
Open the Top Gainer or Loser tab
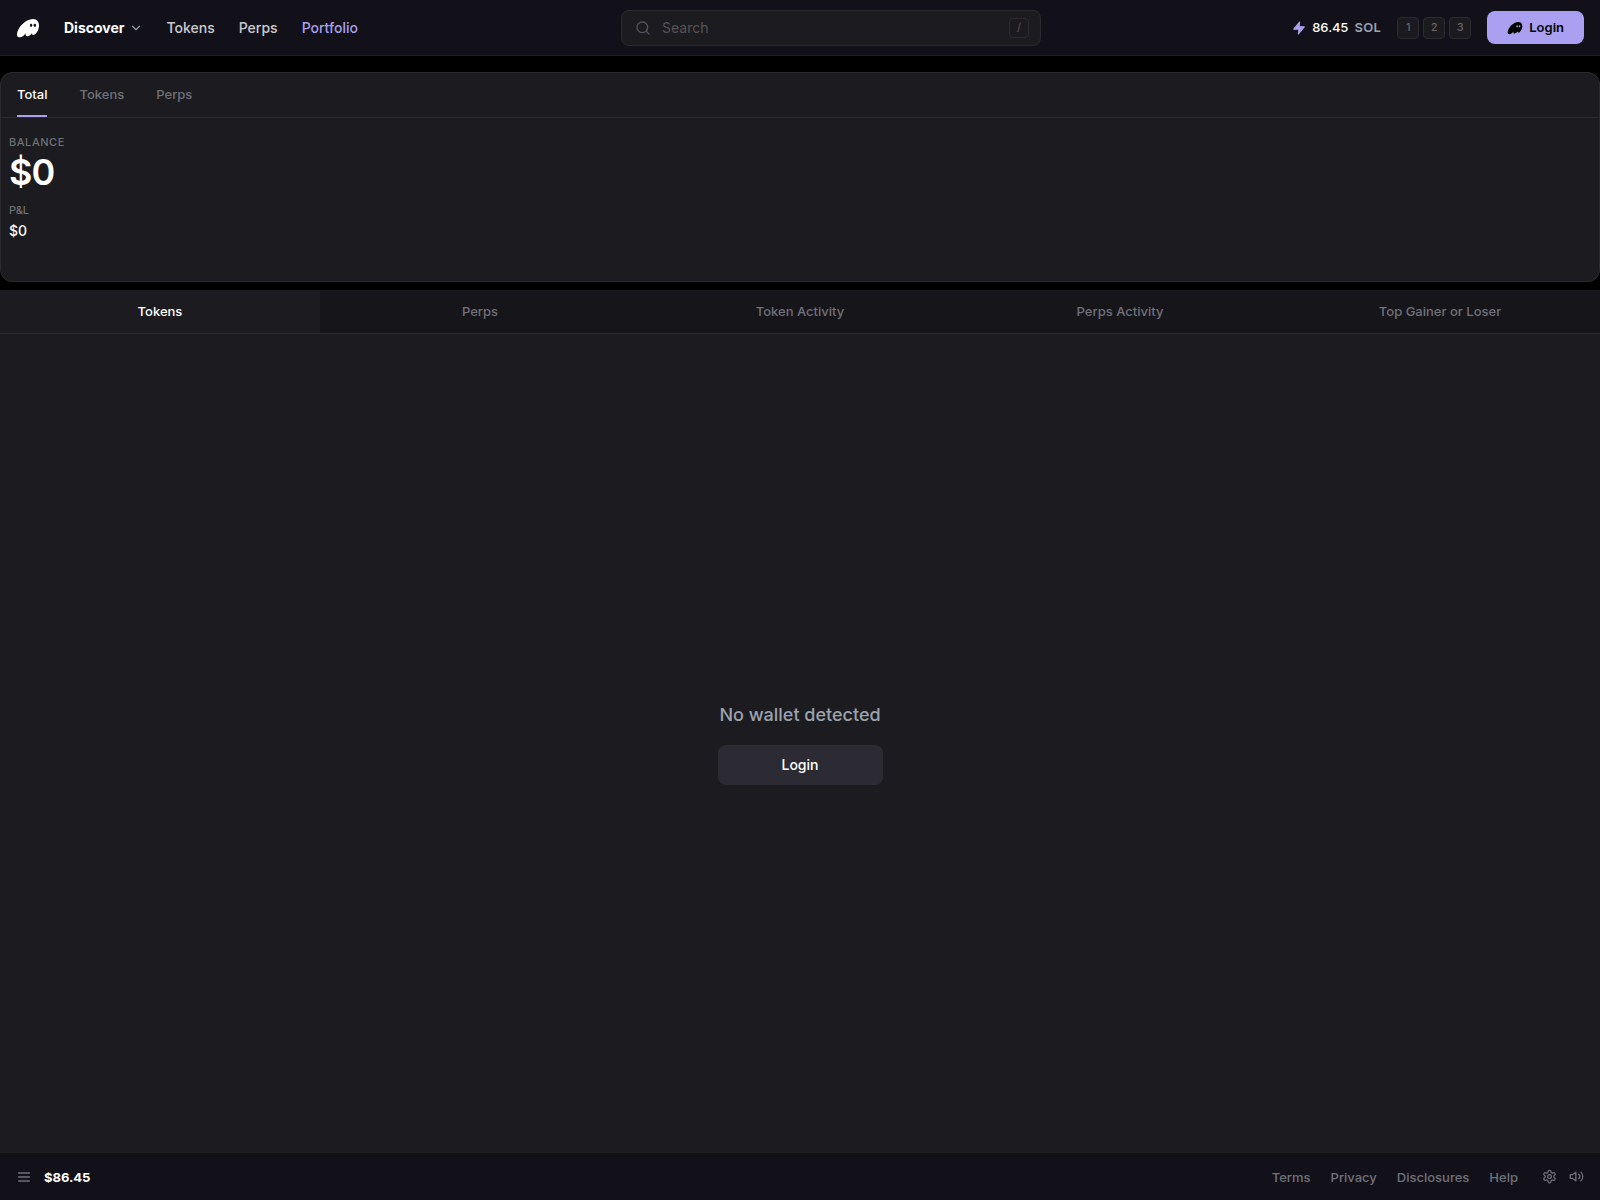[1440, 312]
